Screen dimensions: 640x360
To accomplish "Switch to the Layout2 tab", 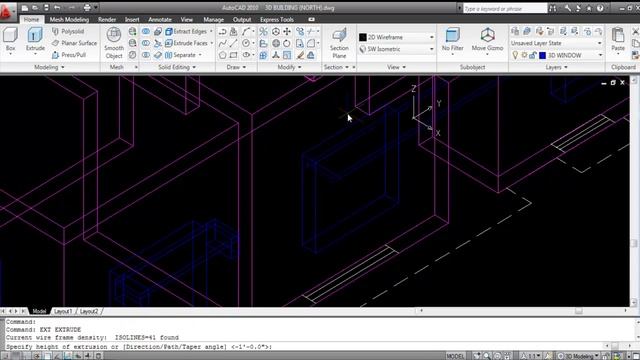I will pyautogui.click(x=89, y=311).
